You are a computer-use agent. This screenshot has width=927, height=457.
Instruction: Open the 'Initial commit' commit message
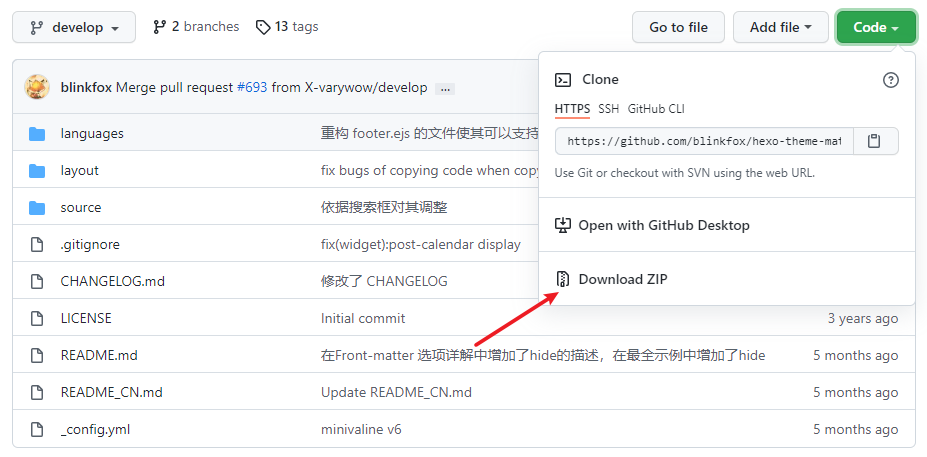(x=363, y=318)
